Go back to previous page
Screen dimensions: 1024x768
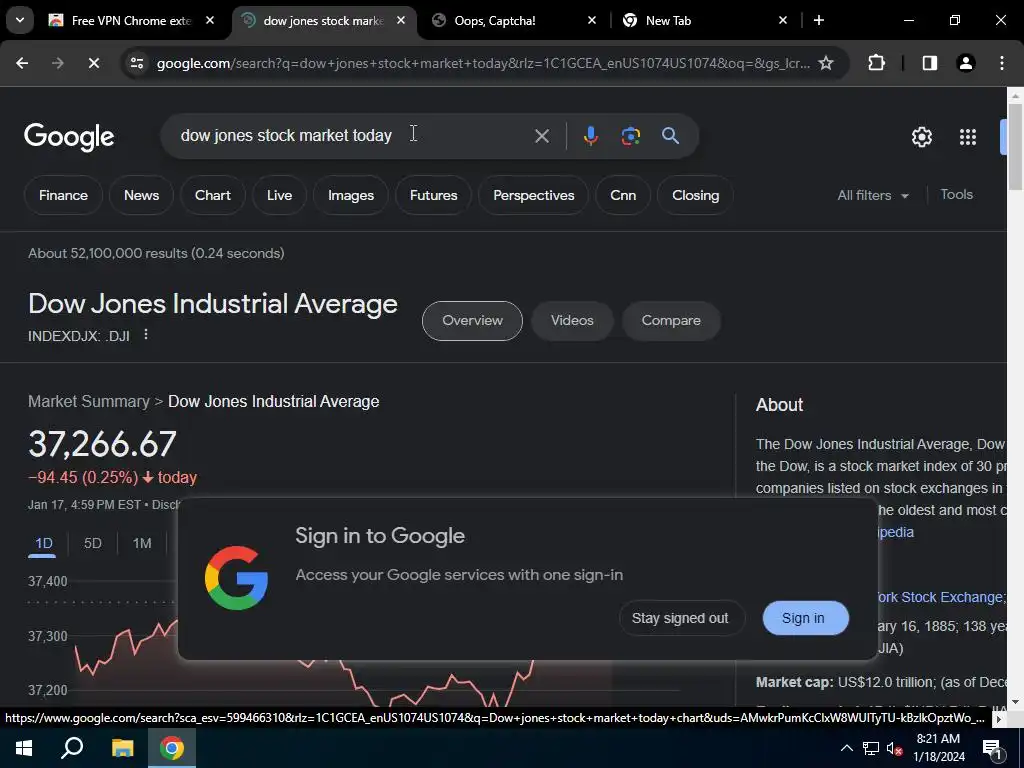point(22,63)
